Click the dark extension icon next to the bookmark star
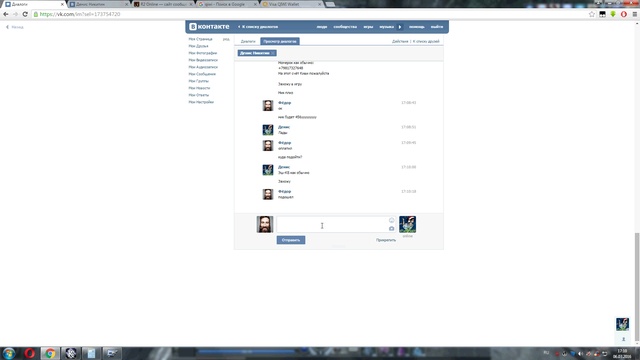Viewport: 640px width, 360px height. (602, 14)
